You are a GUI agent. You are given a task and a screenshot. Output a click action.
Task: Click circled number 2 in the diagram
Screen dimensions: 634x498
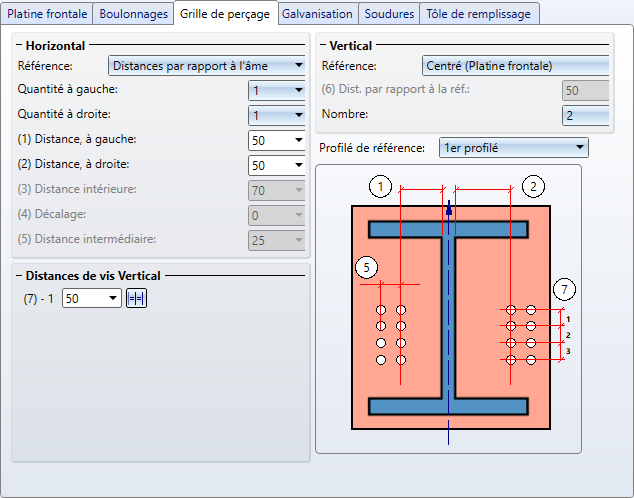pos(534,185)
